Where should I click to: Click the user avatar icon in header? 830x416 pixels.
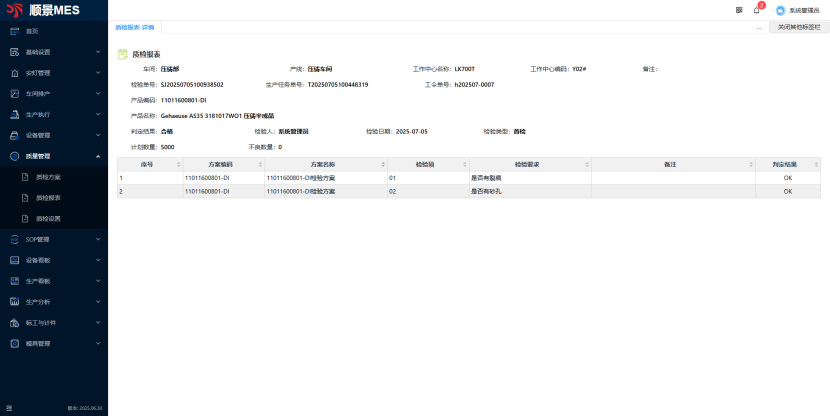click(x=780, y=10)
